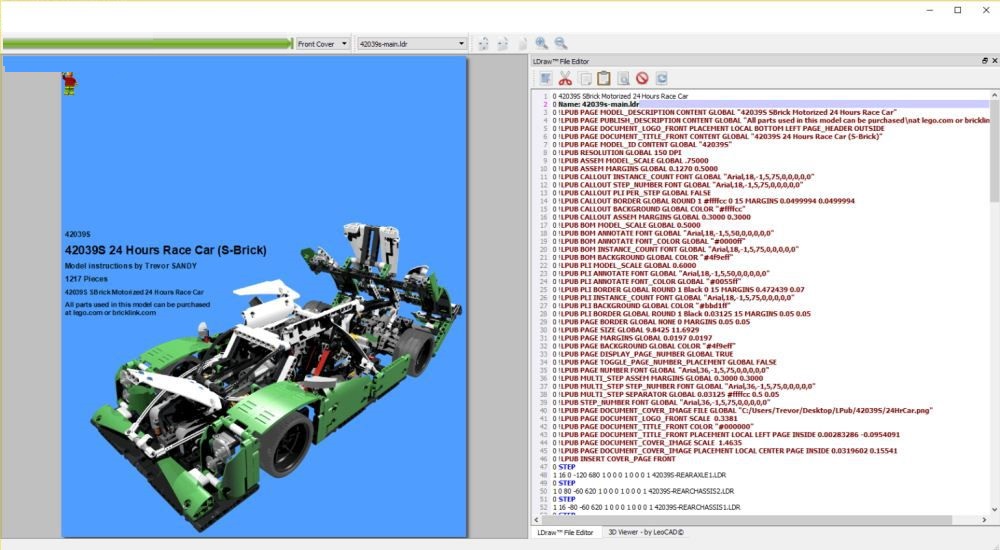Click the Redraw refresh icon in editor
1000x550 pixels.
point(661,78)
